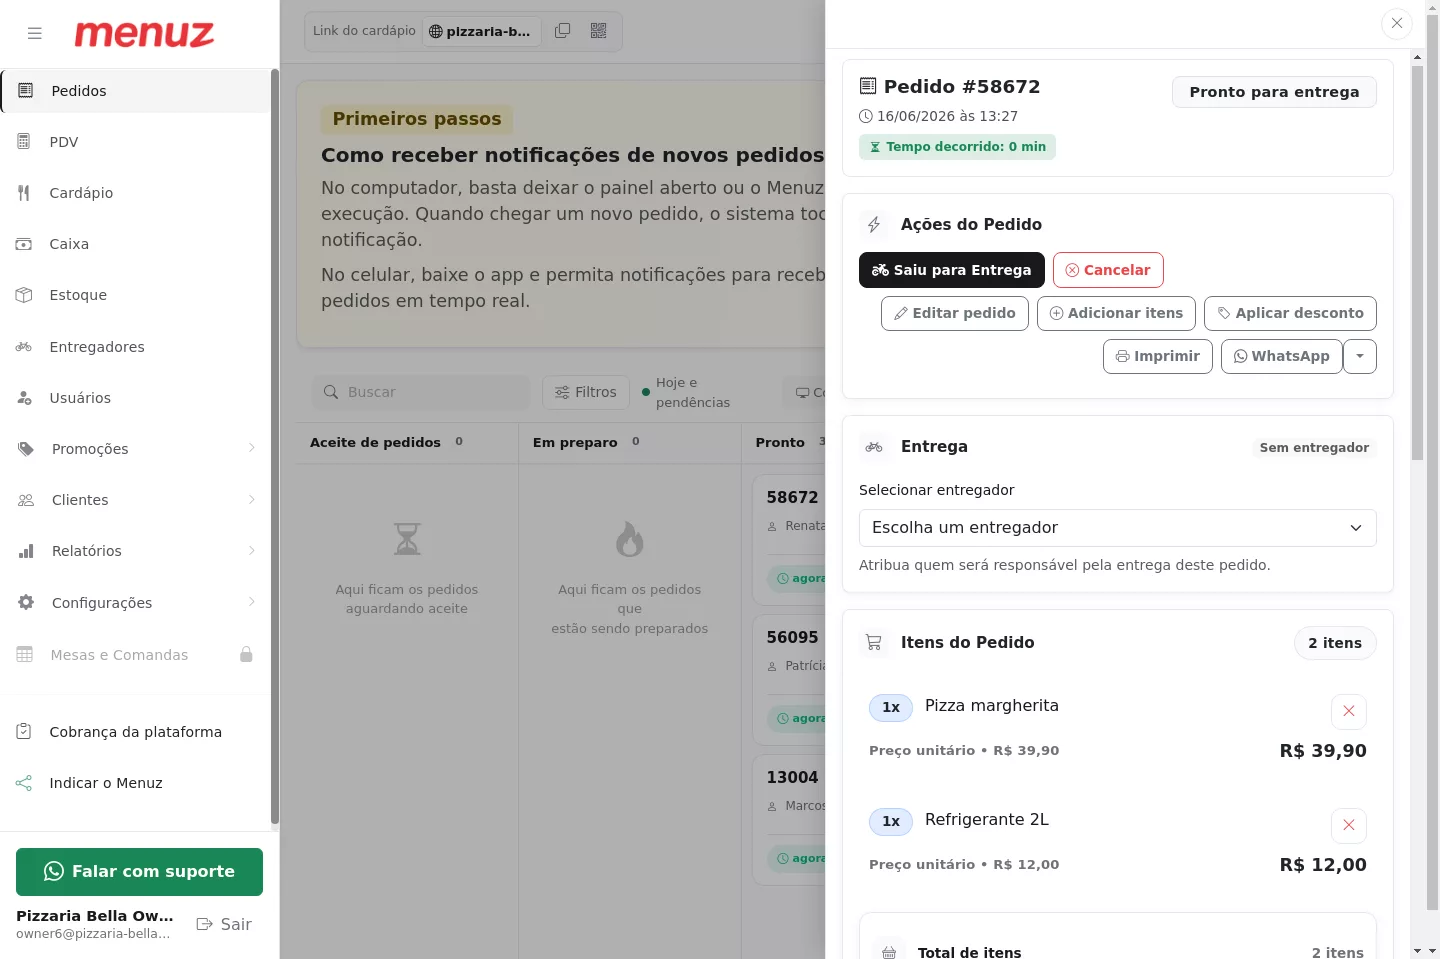Copy the cardápio link with copy icon
The height and width of the screenshot is (959, 1440).
563,31
